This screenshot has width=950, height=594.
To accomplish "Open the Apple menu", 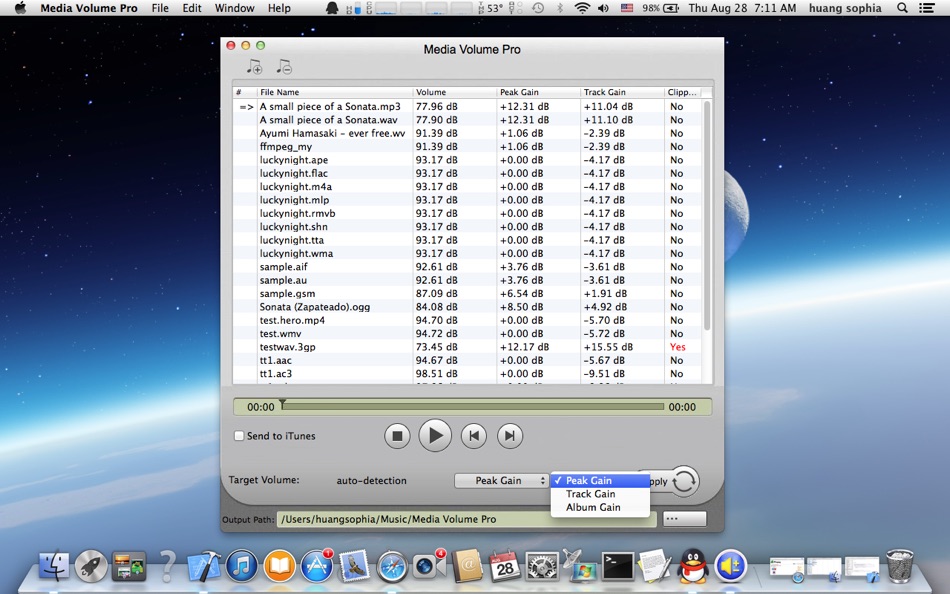I will point(20,8).
